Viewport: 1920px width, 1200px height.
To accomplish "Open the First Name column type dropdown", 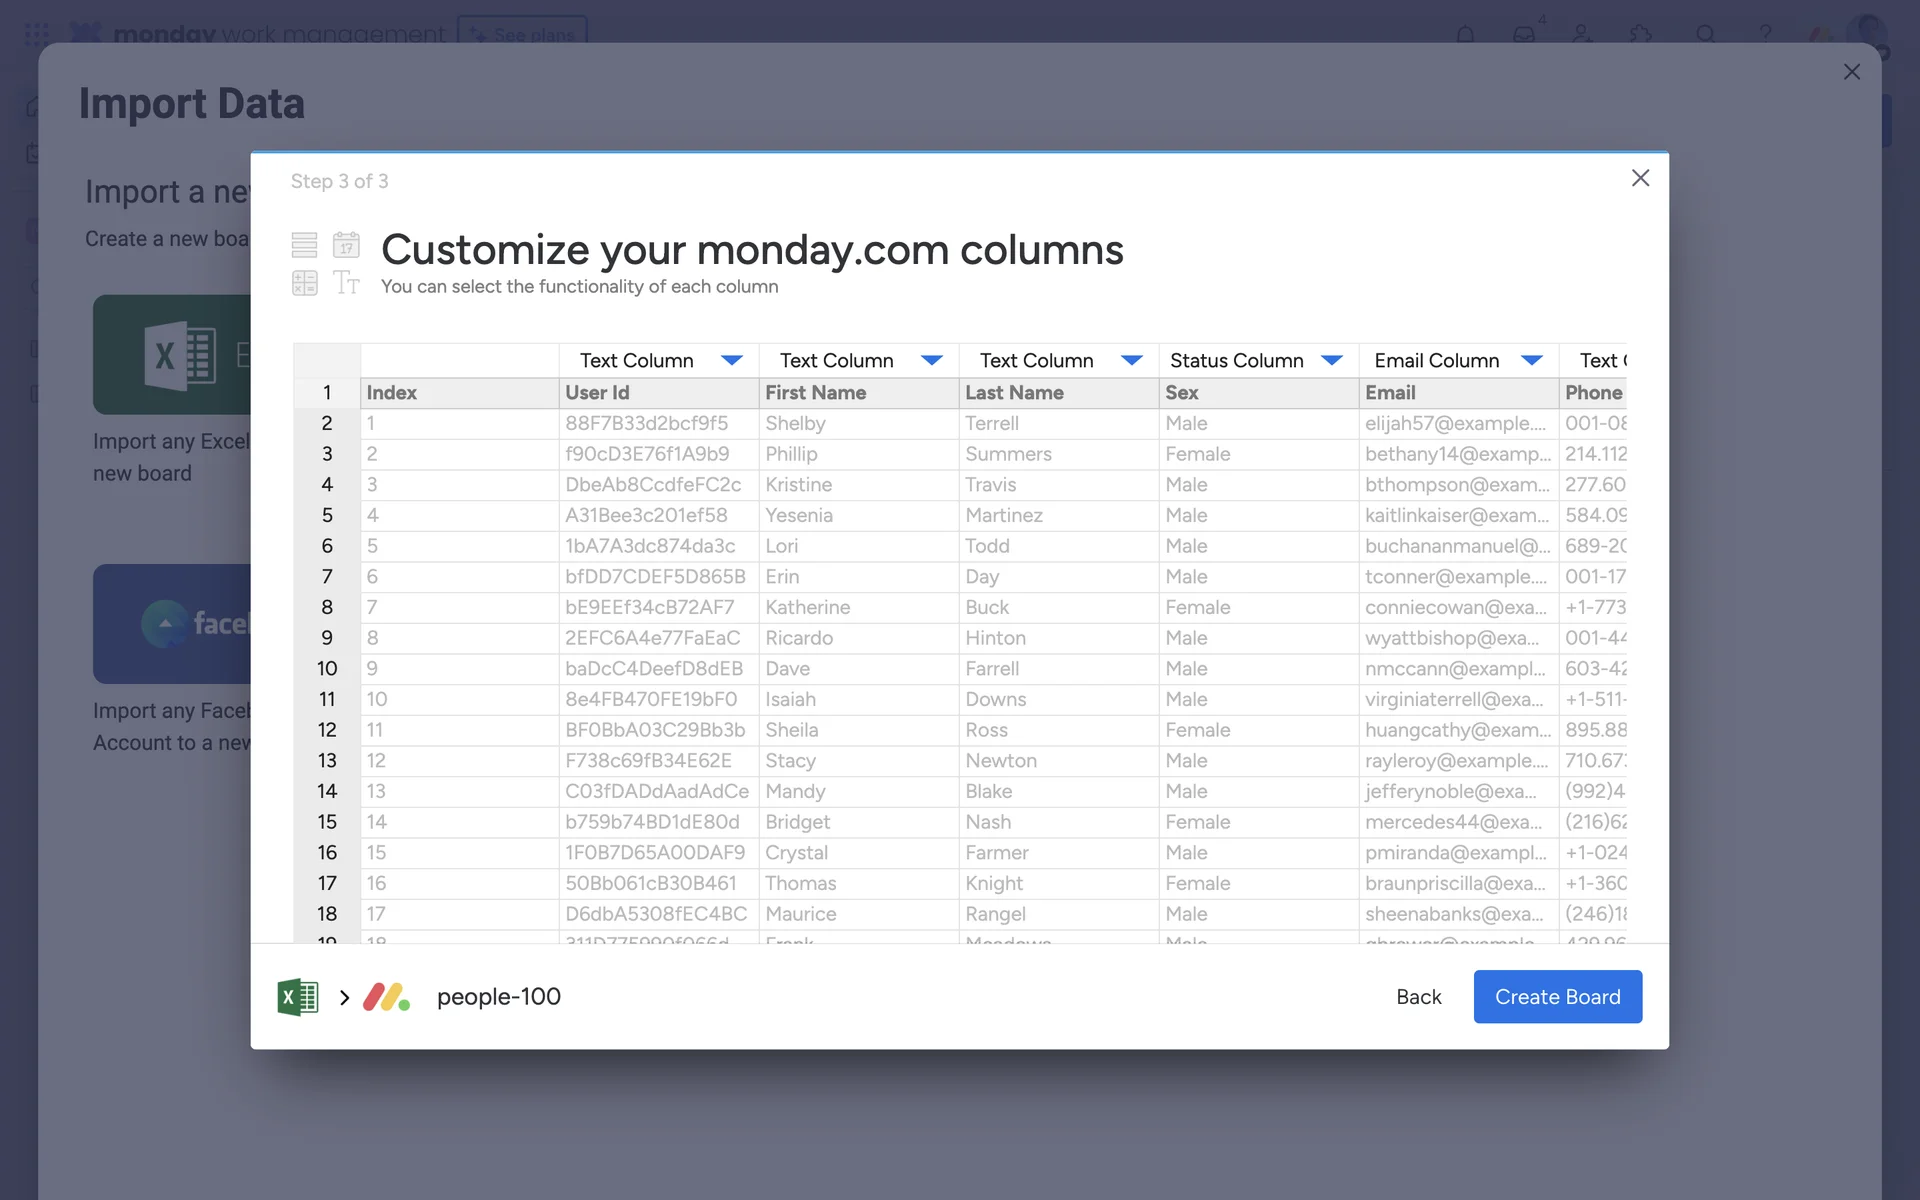I will point(931,360).
